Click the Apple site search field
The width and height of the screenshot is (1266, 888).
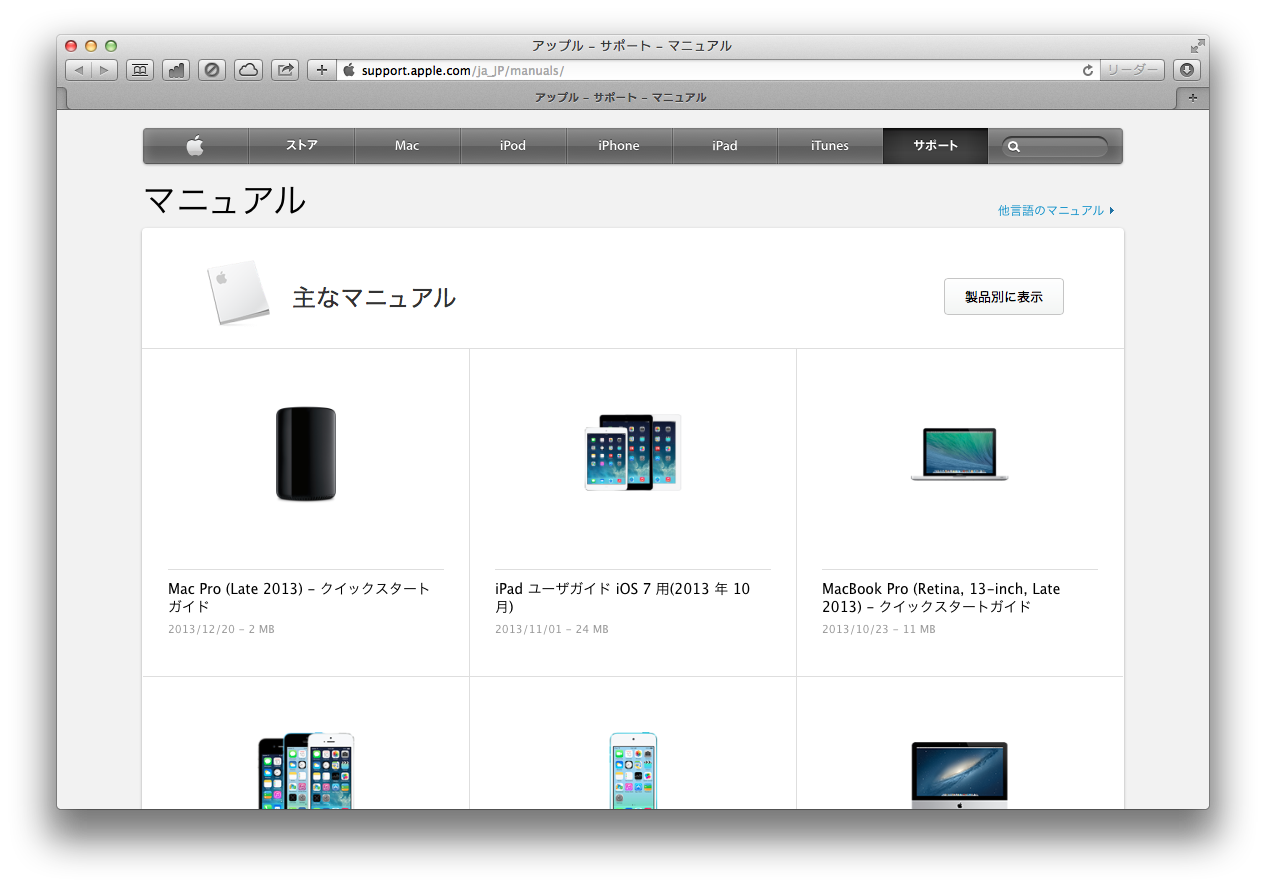[1055, 147]
